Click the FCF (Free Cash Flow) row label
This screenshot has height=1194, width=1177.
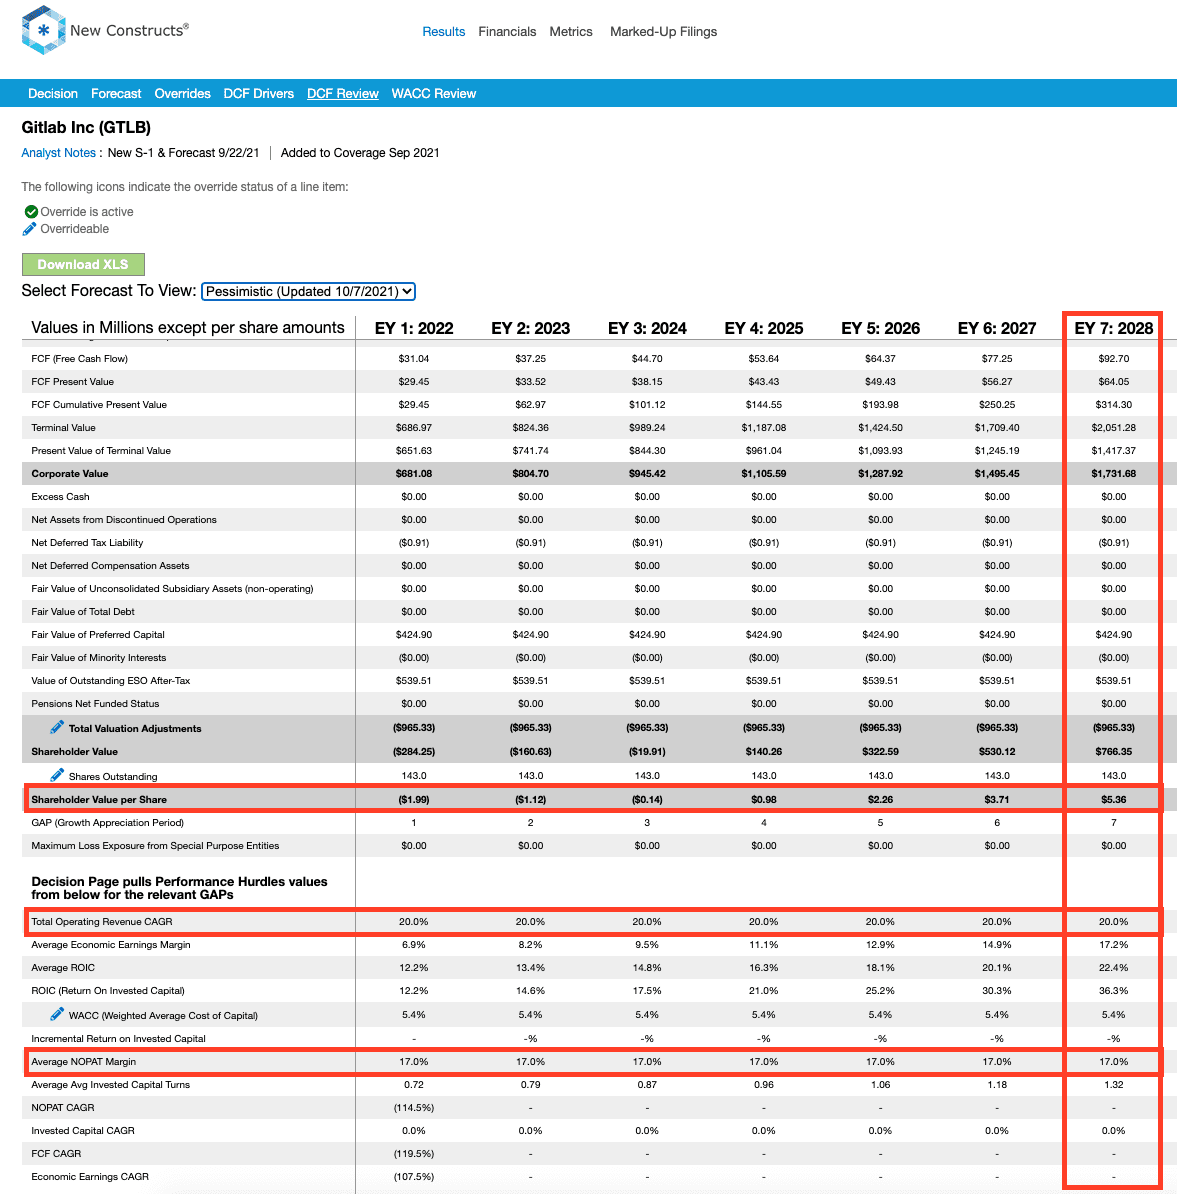pyautogui.click(x=79, y=359)
